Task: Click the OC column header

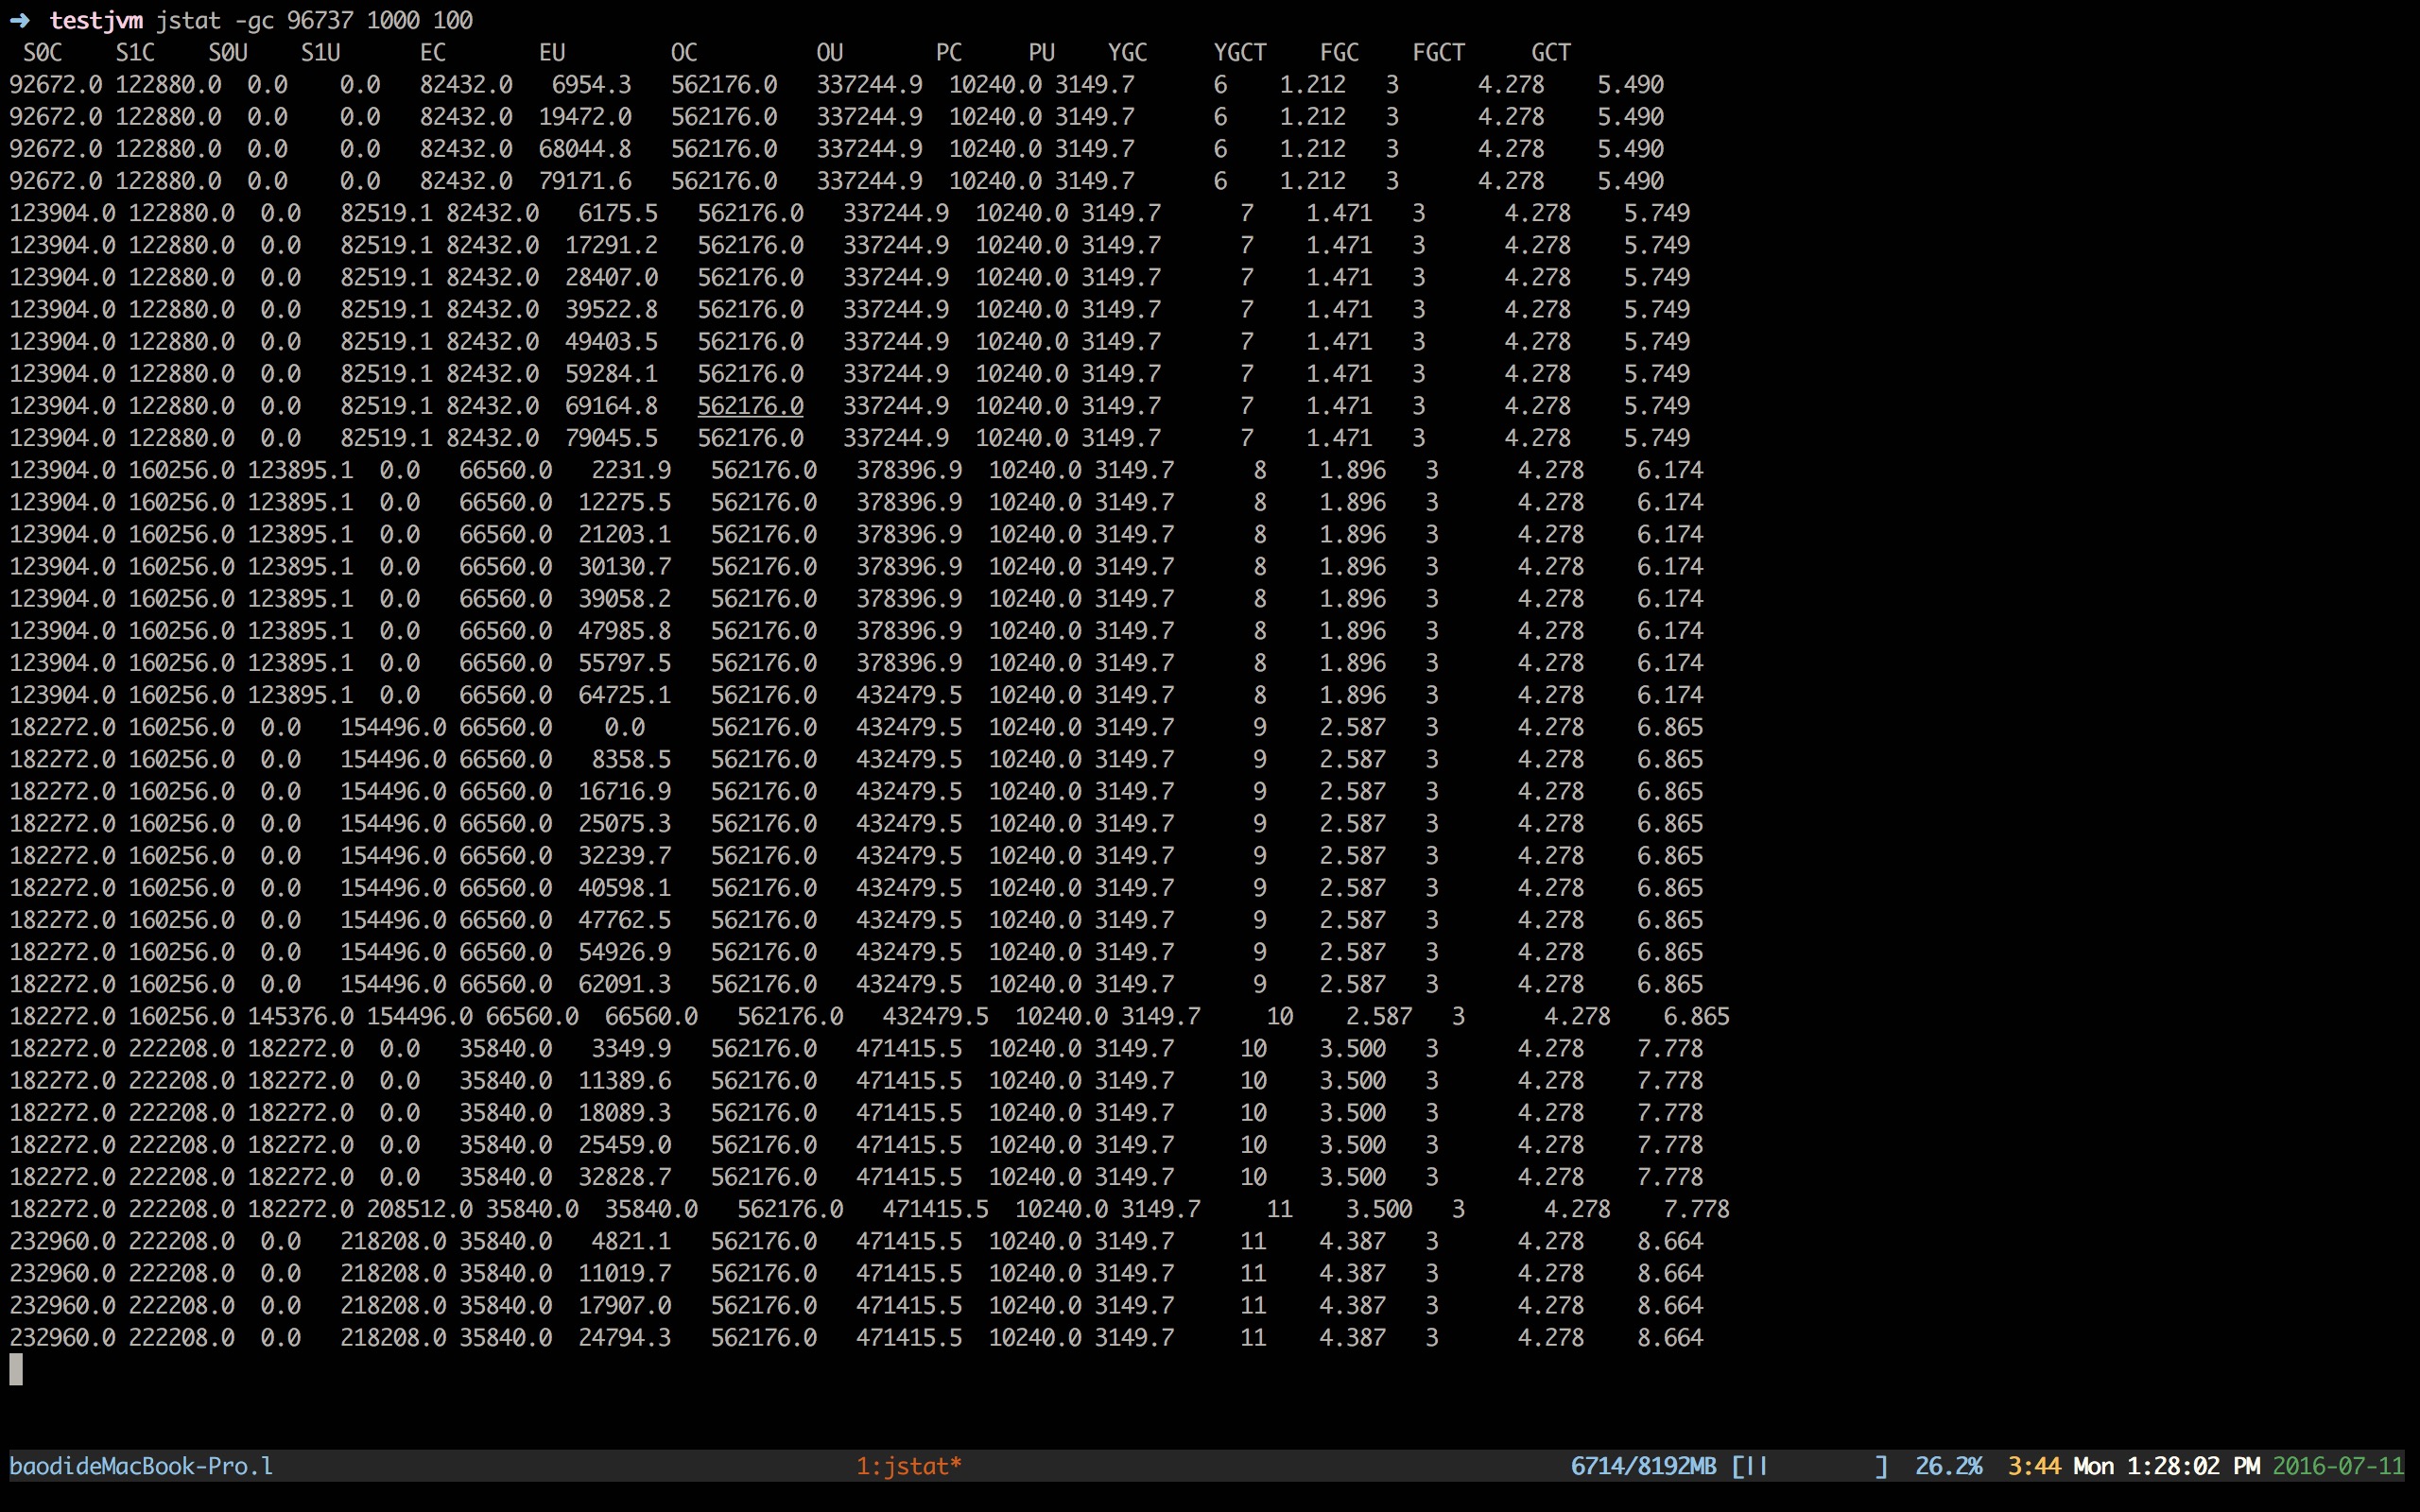Action: coord(684,52)
